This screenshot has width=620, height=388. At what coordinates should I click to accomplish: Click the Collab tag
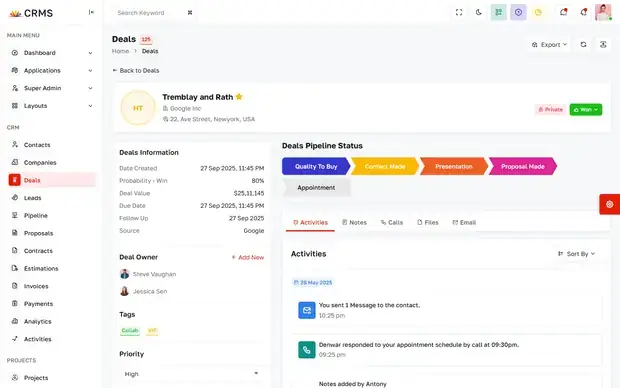point(130,331)
